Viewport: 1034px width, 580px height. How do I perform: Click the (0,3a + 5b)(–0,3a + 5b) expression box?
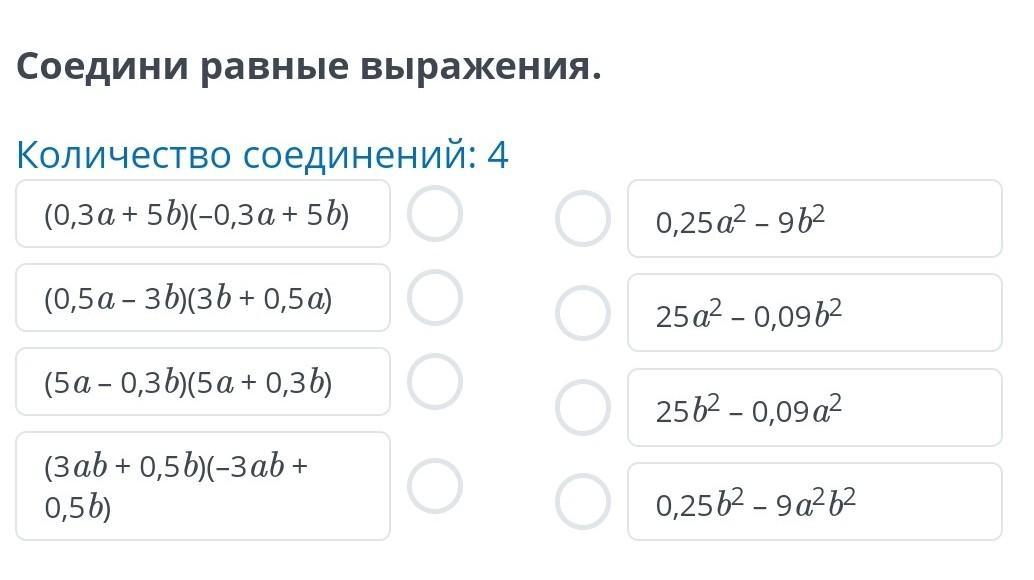(x=203, y=214)
